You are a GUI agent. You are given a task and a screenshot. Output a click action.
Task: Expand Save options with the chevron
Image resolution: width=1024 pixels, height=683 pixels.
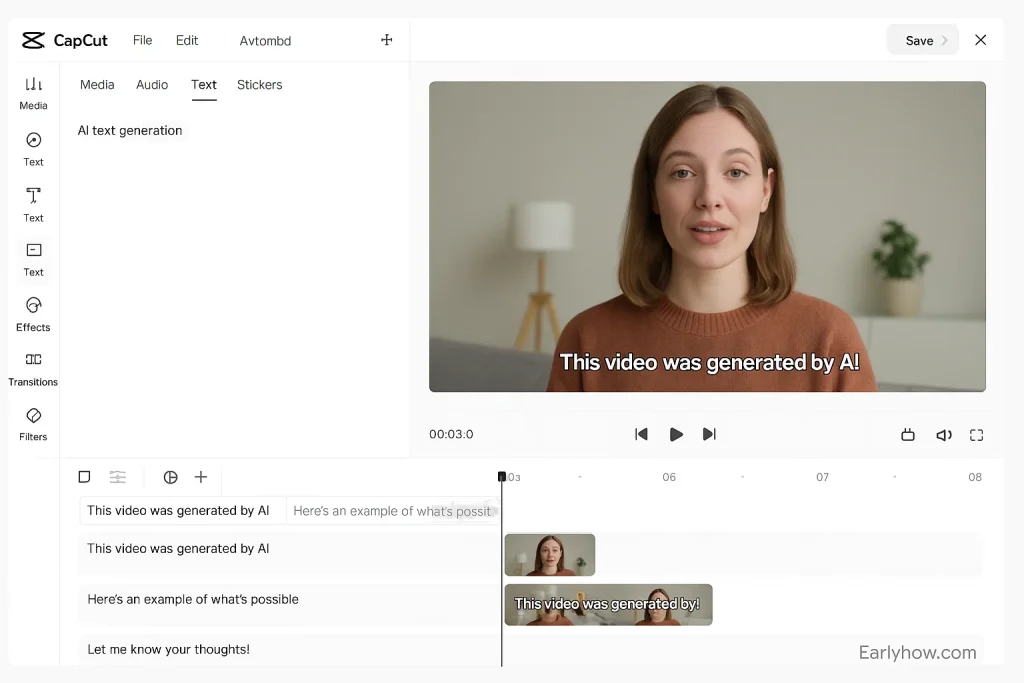point(944,41)
